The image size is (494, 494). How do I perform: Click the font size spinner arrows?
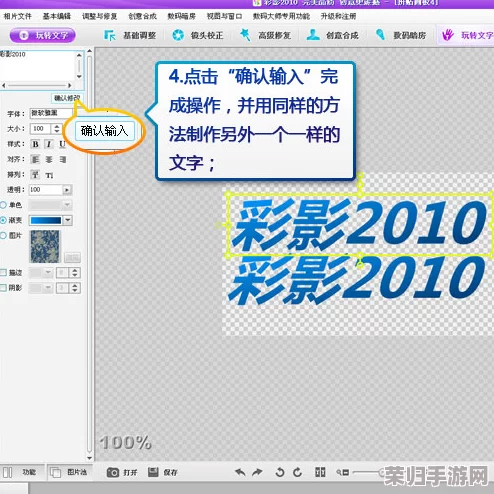57,129
